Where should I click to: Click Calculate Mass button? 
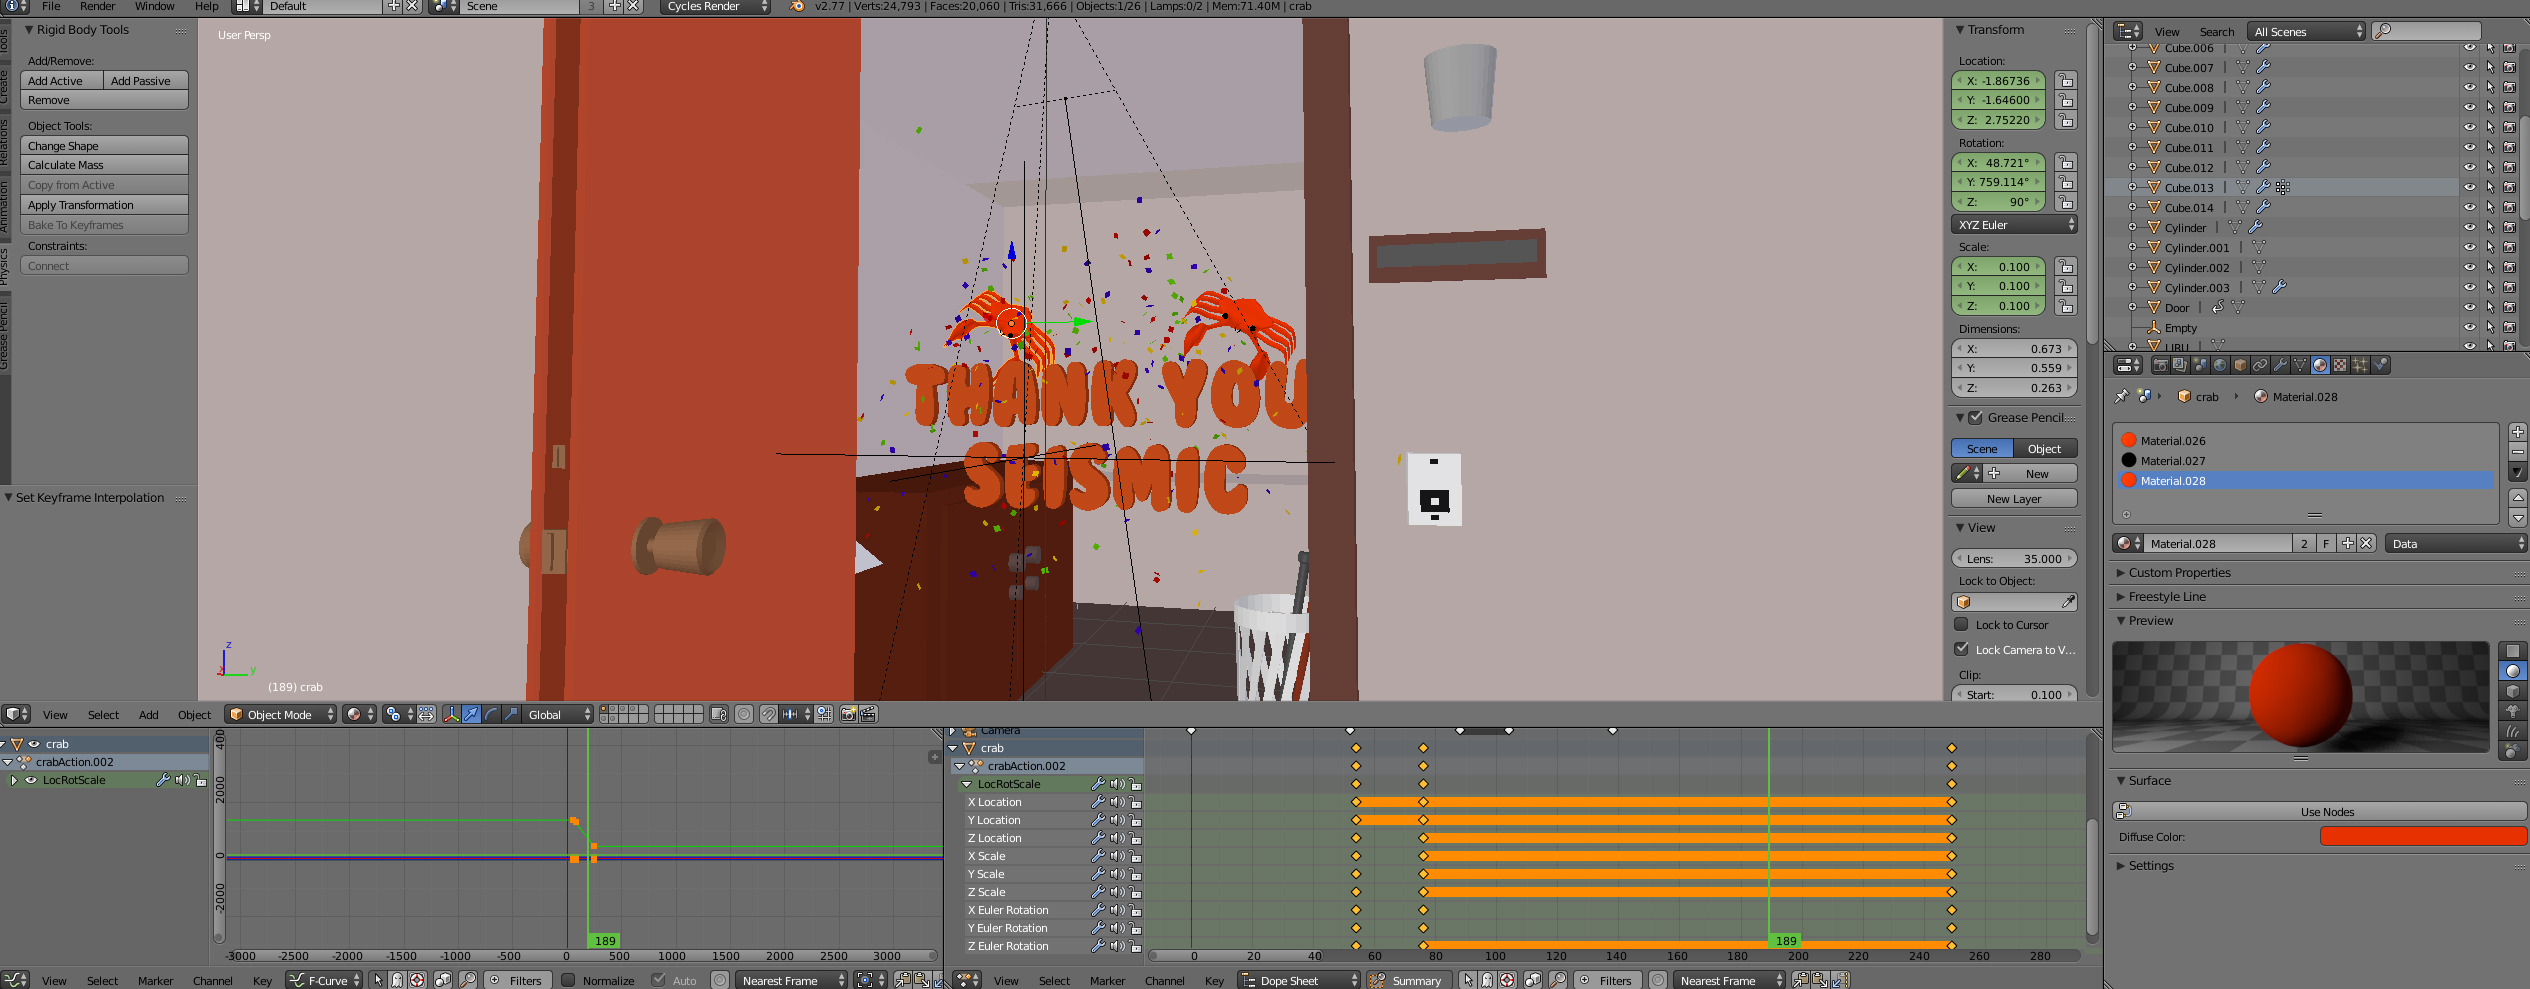pos(104,165)
